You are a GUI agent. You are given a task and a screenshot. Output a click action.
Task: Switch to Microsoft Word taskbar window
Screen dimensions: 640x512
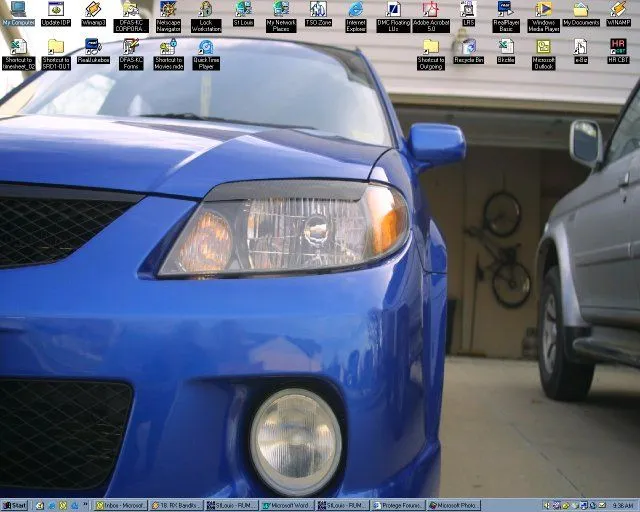286,505
